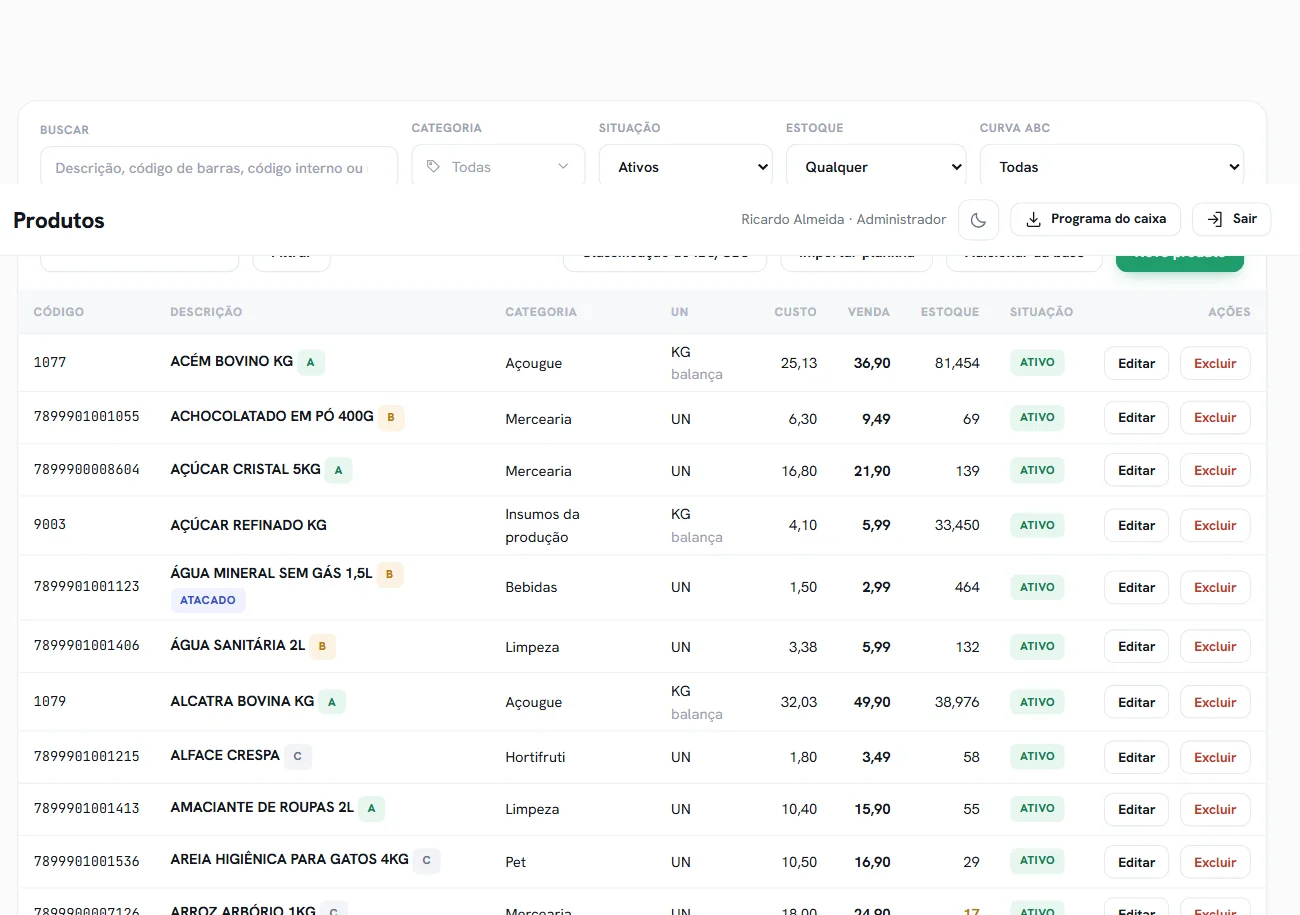Click Hortifruti category cell
Image resolution: width=1300 pixels, height=915 pixels.
535,757
